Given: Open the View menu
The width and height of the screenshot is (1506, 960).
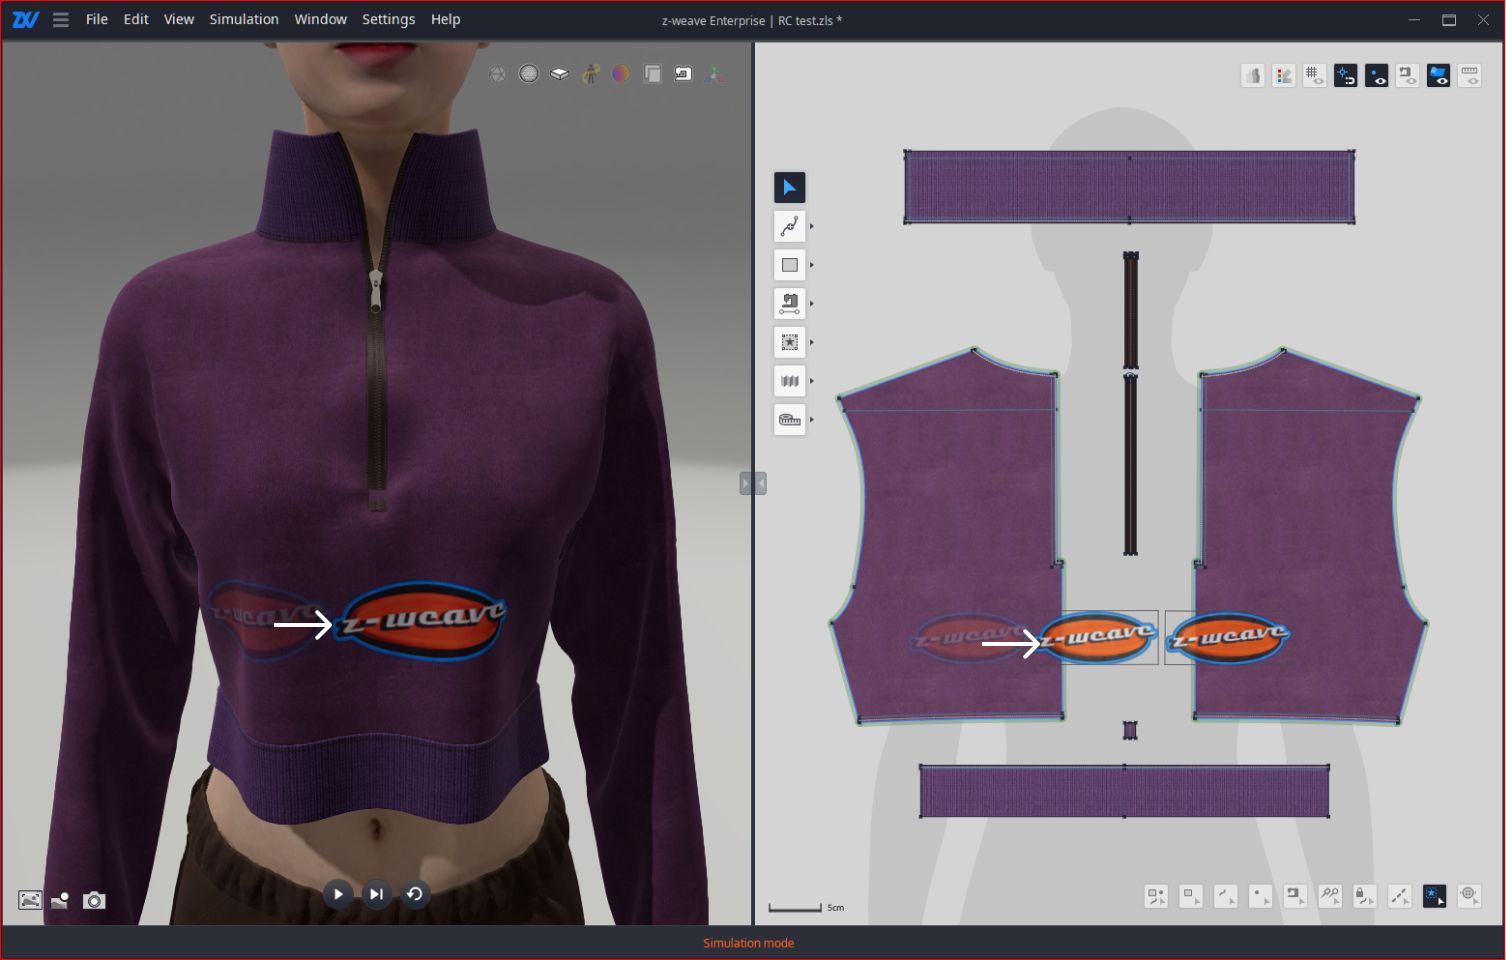Looking at the screenshot, I should pos(179,19).
